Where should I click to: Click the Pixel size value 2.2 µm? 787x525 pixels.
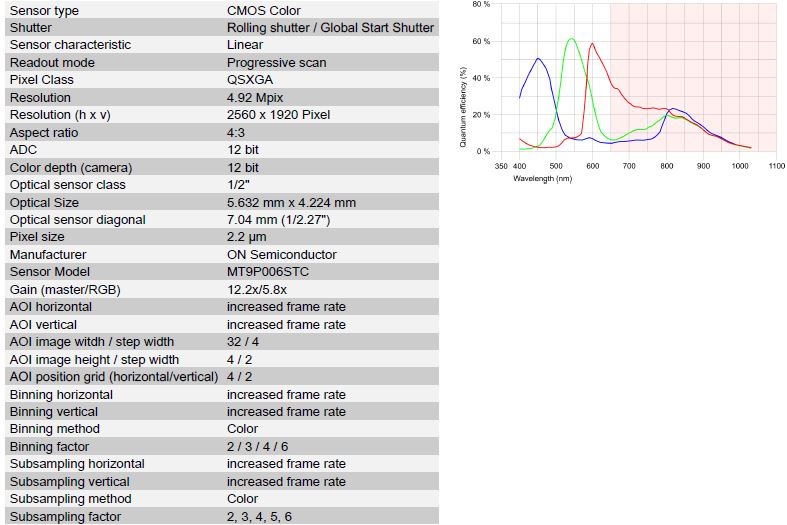[x=246, y=237]
